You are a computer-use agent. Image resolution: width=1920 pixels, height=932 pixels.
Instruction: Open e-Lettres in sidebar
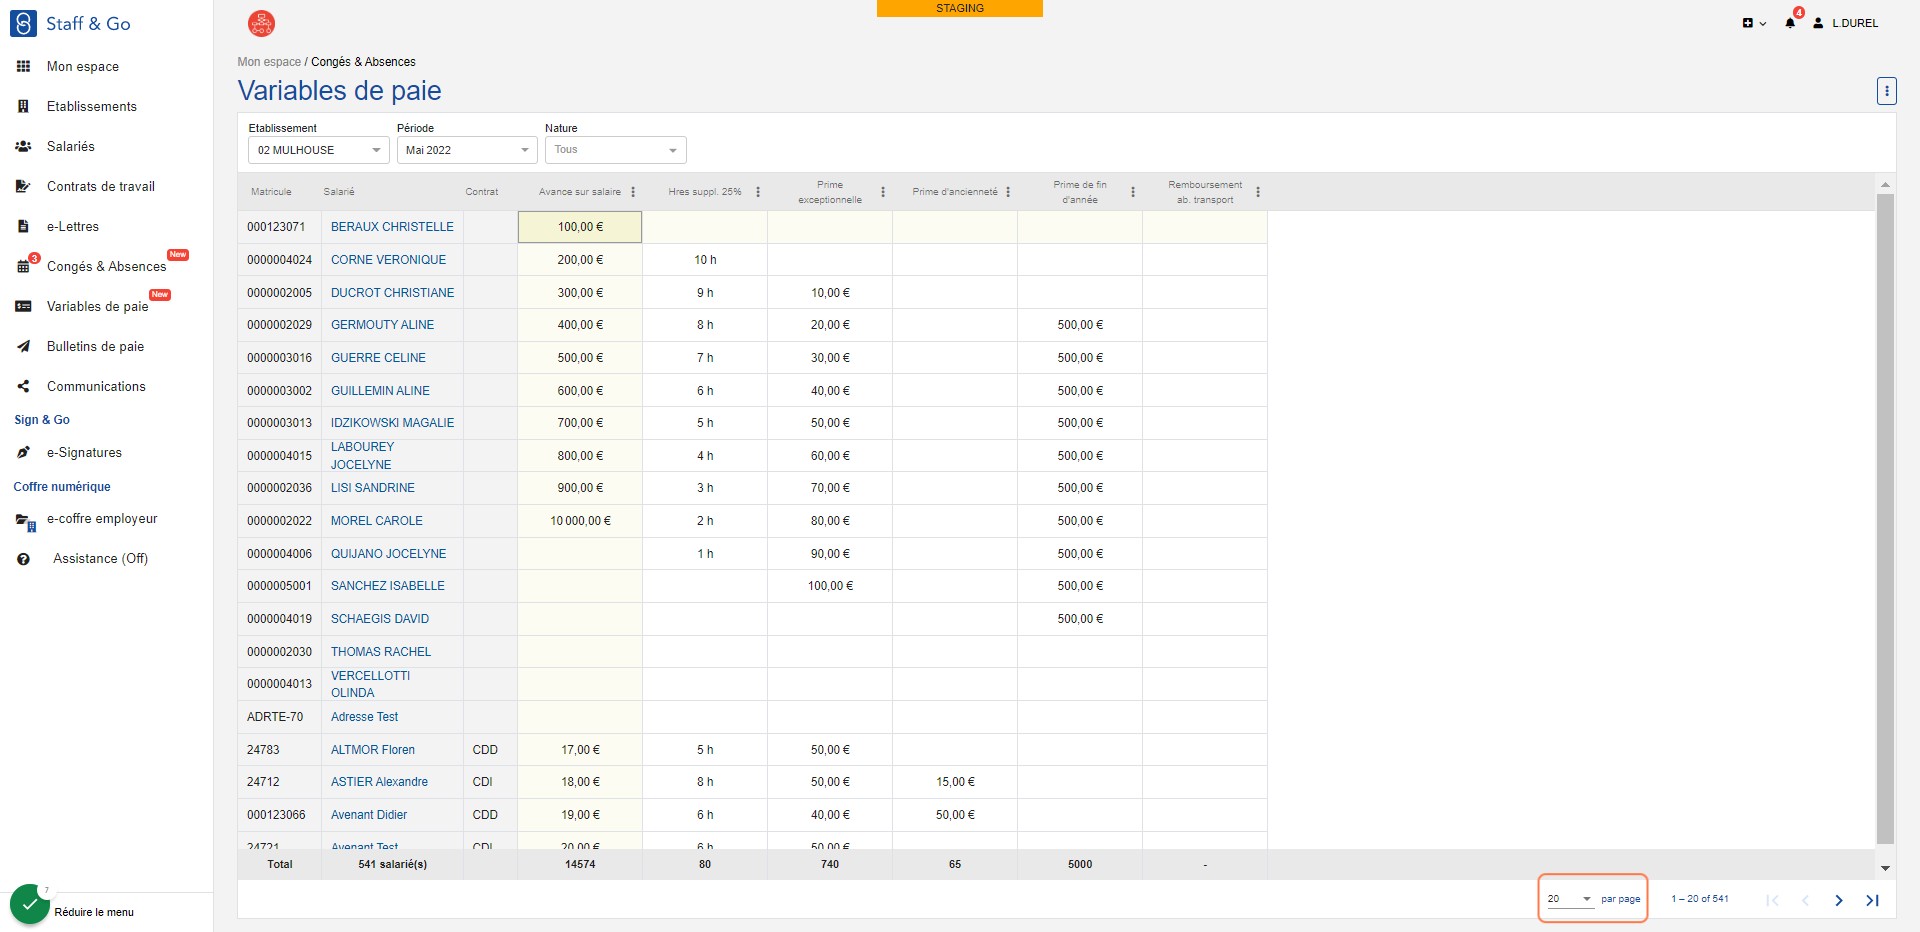point(73,227)
